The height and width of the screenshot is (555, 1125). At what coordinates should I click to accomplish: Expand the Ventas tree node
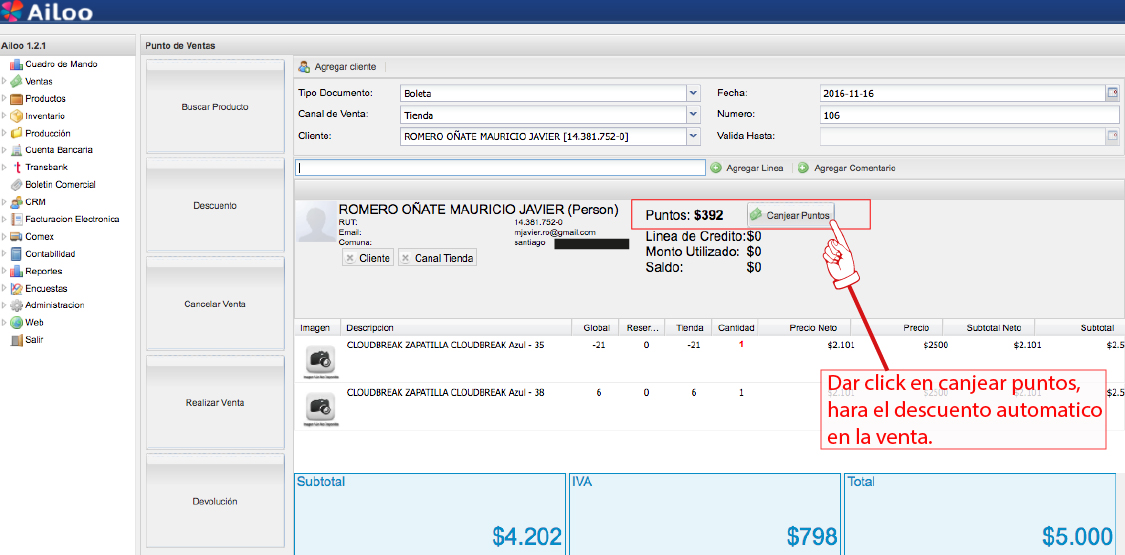[x=4, y=81]
